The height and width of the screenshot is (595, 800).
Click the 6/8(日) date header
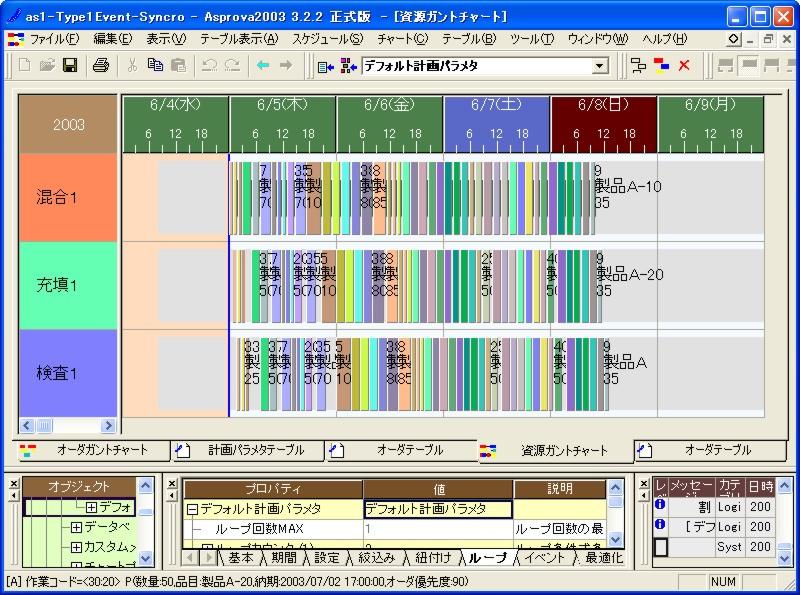coord(604,124)
